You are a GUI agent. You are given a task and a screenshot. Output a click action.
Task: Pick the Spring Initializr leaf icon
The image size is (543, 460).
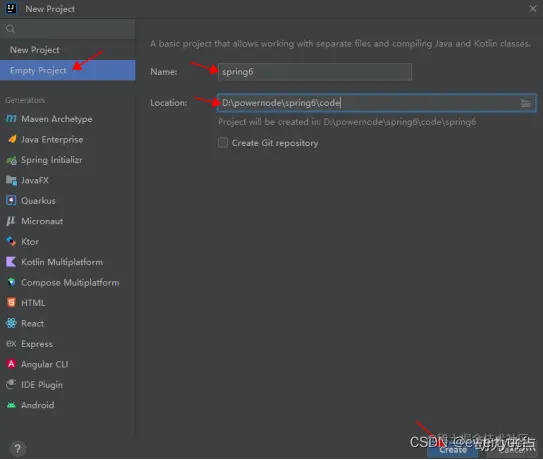coord(11,160)
